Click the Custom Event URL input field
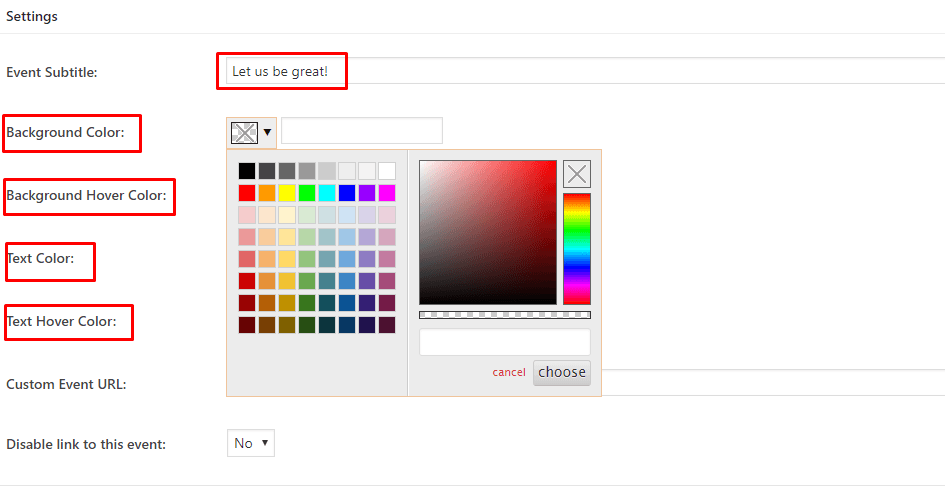The width and height of the screenshot is (945, 486). coord(770,383)
